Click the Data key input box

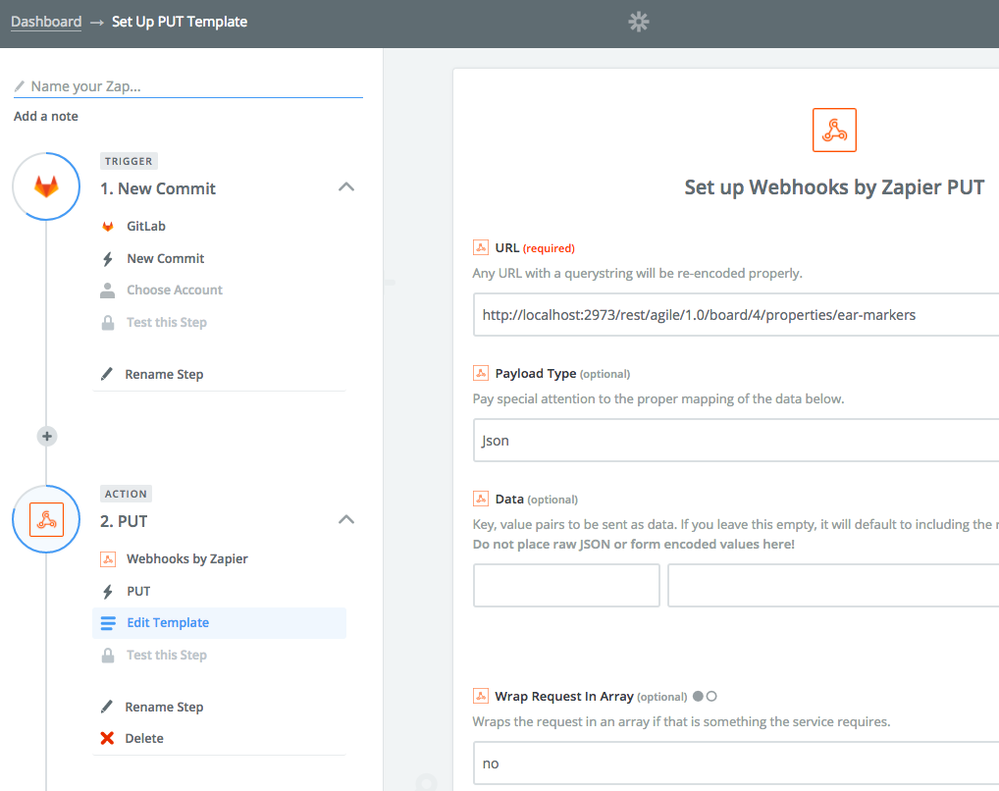[566, 585]
